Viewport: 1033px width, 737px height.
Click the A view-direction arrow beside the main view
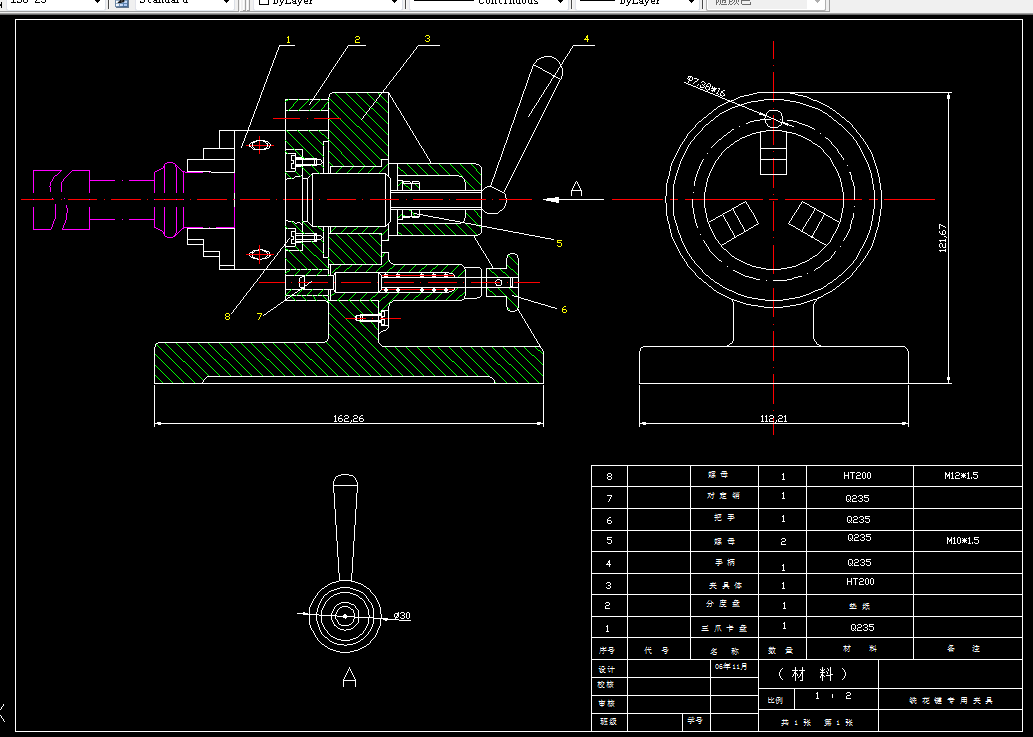tap(552, 199)
